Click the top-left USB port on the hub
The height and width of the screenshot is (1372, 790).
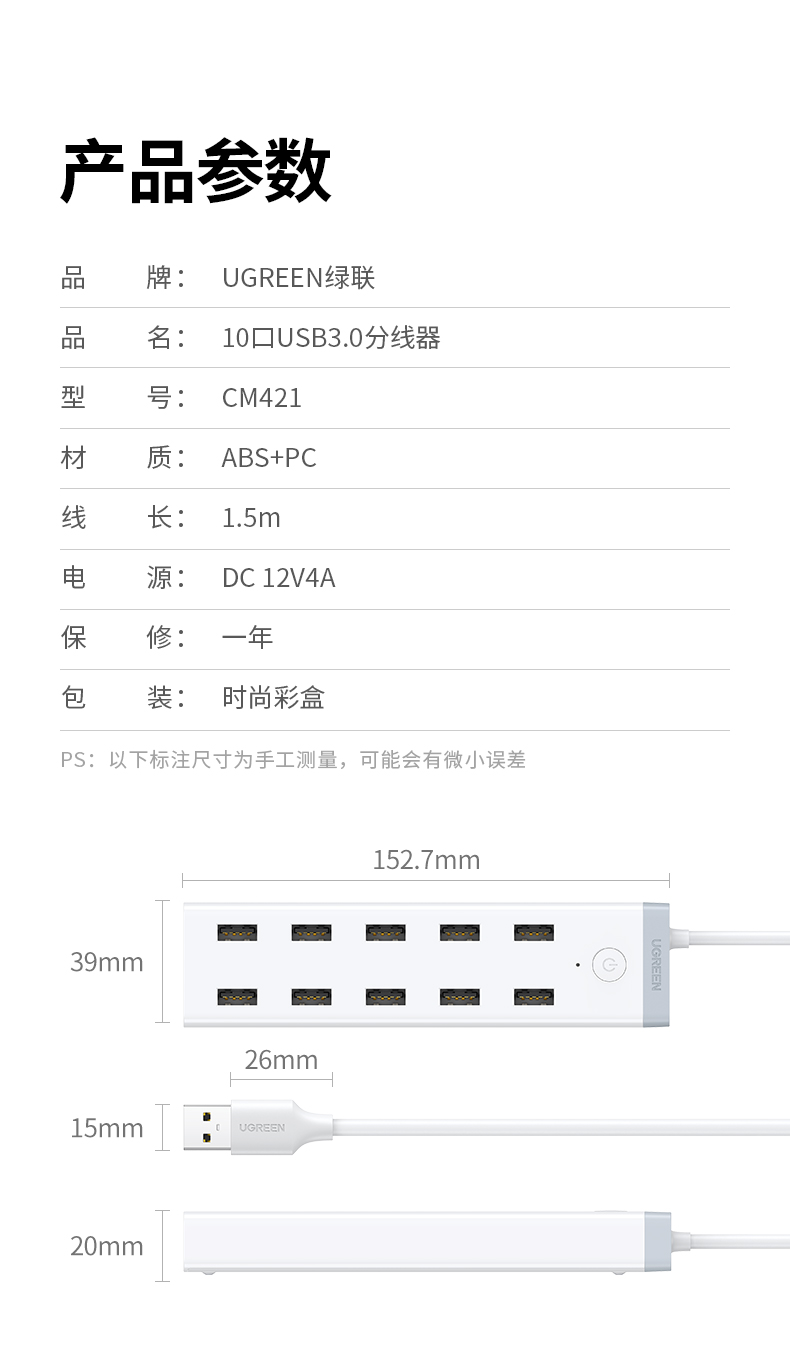click(237, 932)
